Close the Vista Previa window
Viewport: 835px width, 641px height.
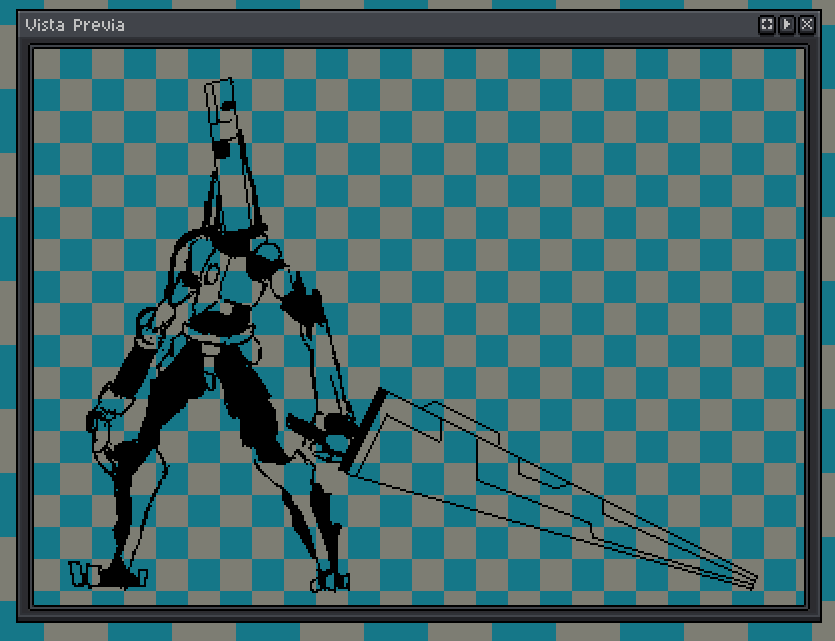click(807, 25)
